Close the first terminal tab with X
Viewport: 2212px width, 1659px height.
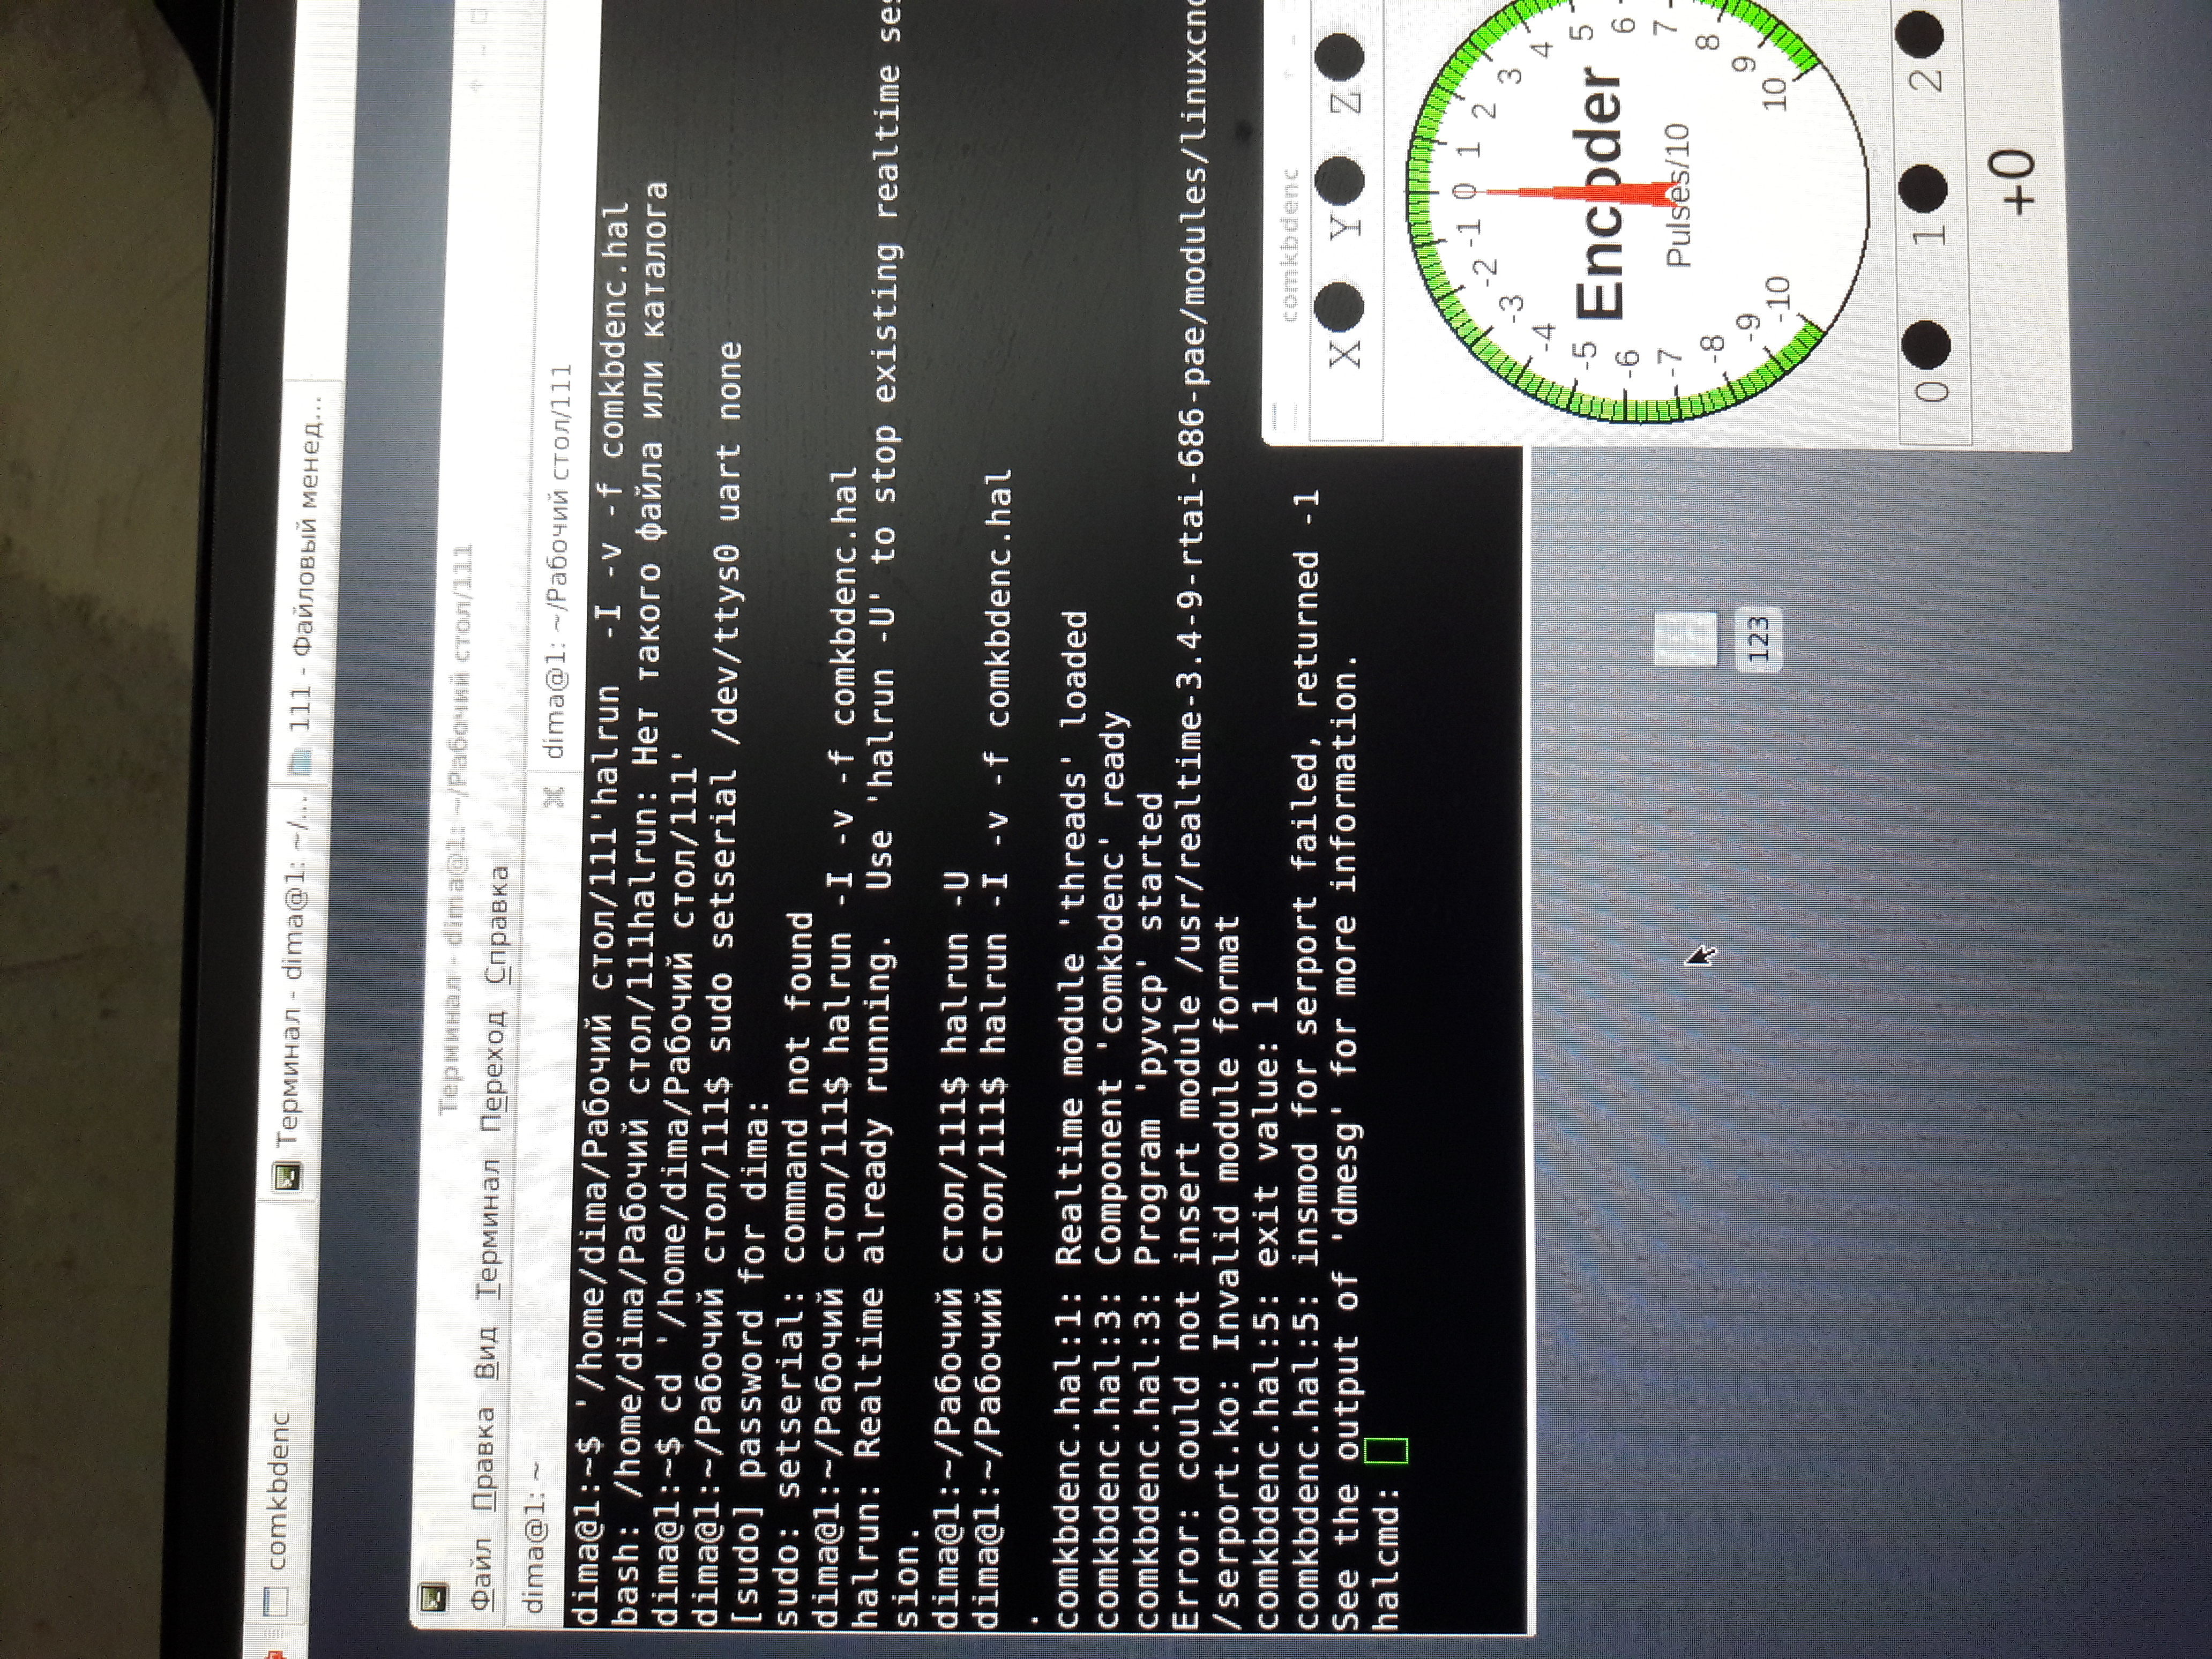coord(555,797)
